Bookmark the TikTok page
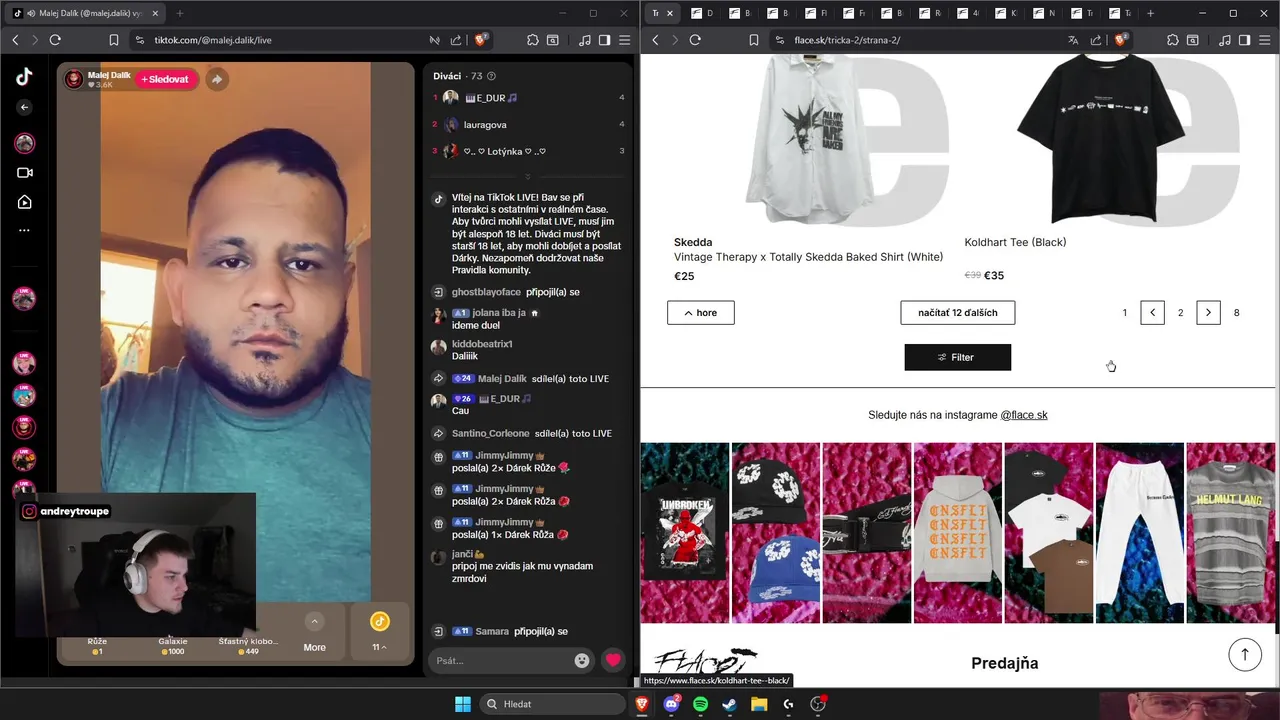 [x=114, y=40]
